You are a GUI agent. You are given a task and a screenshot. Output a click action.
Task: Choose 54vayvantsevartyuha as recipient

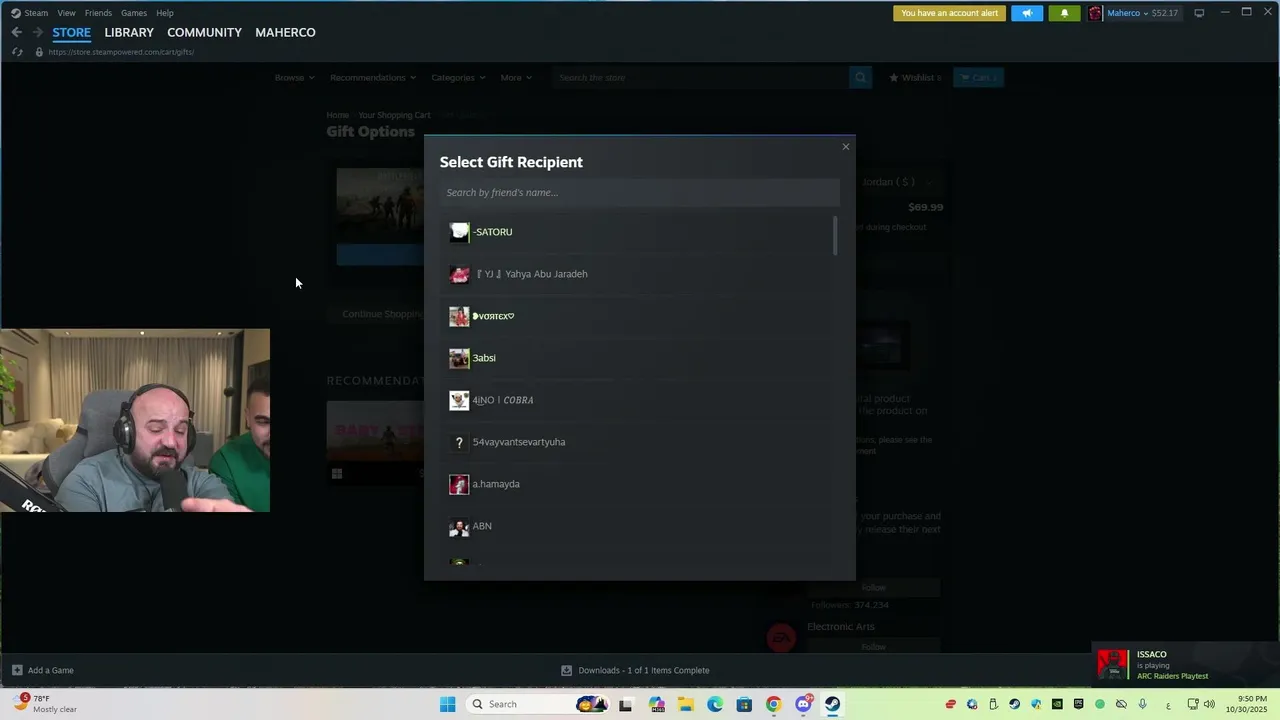(638, 442)
